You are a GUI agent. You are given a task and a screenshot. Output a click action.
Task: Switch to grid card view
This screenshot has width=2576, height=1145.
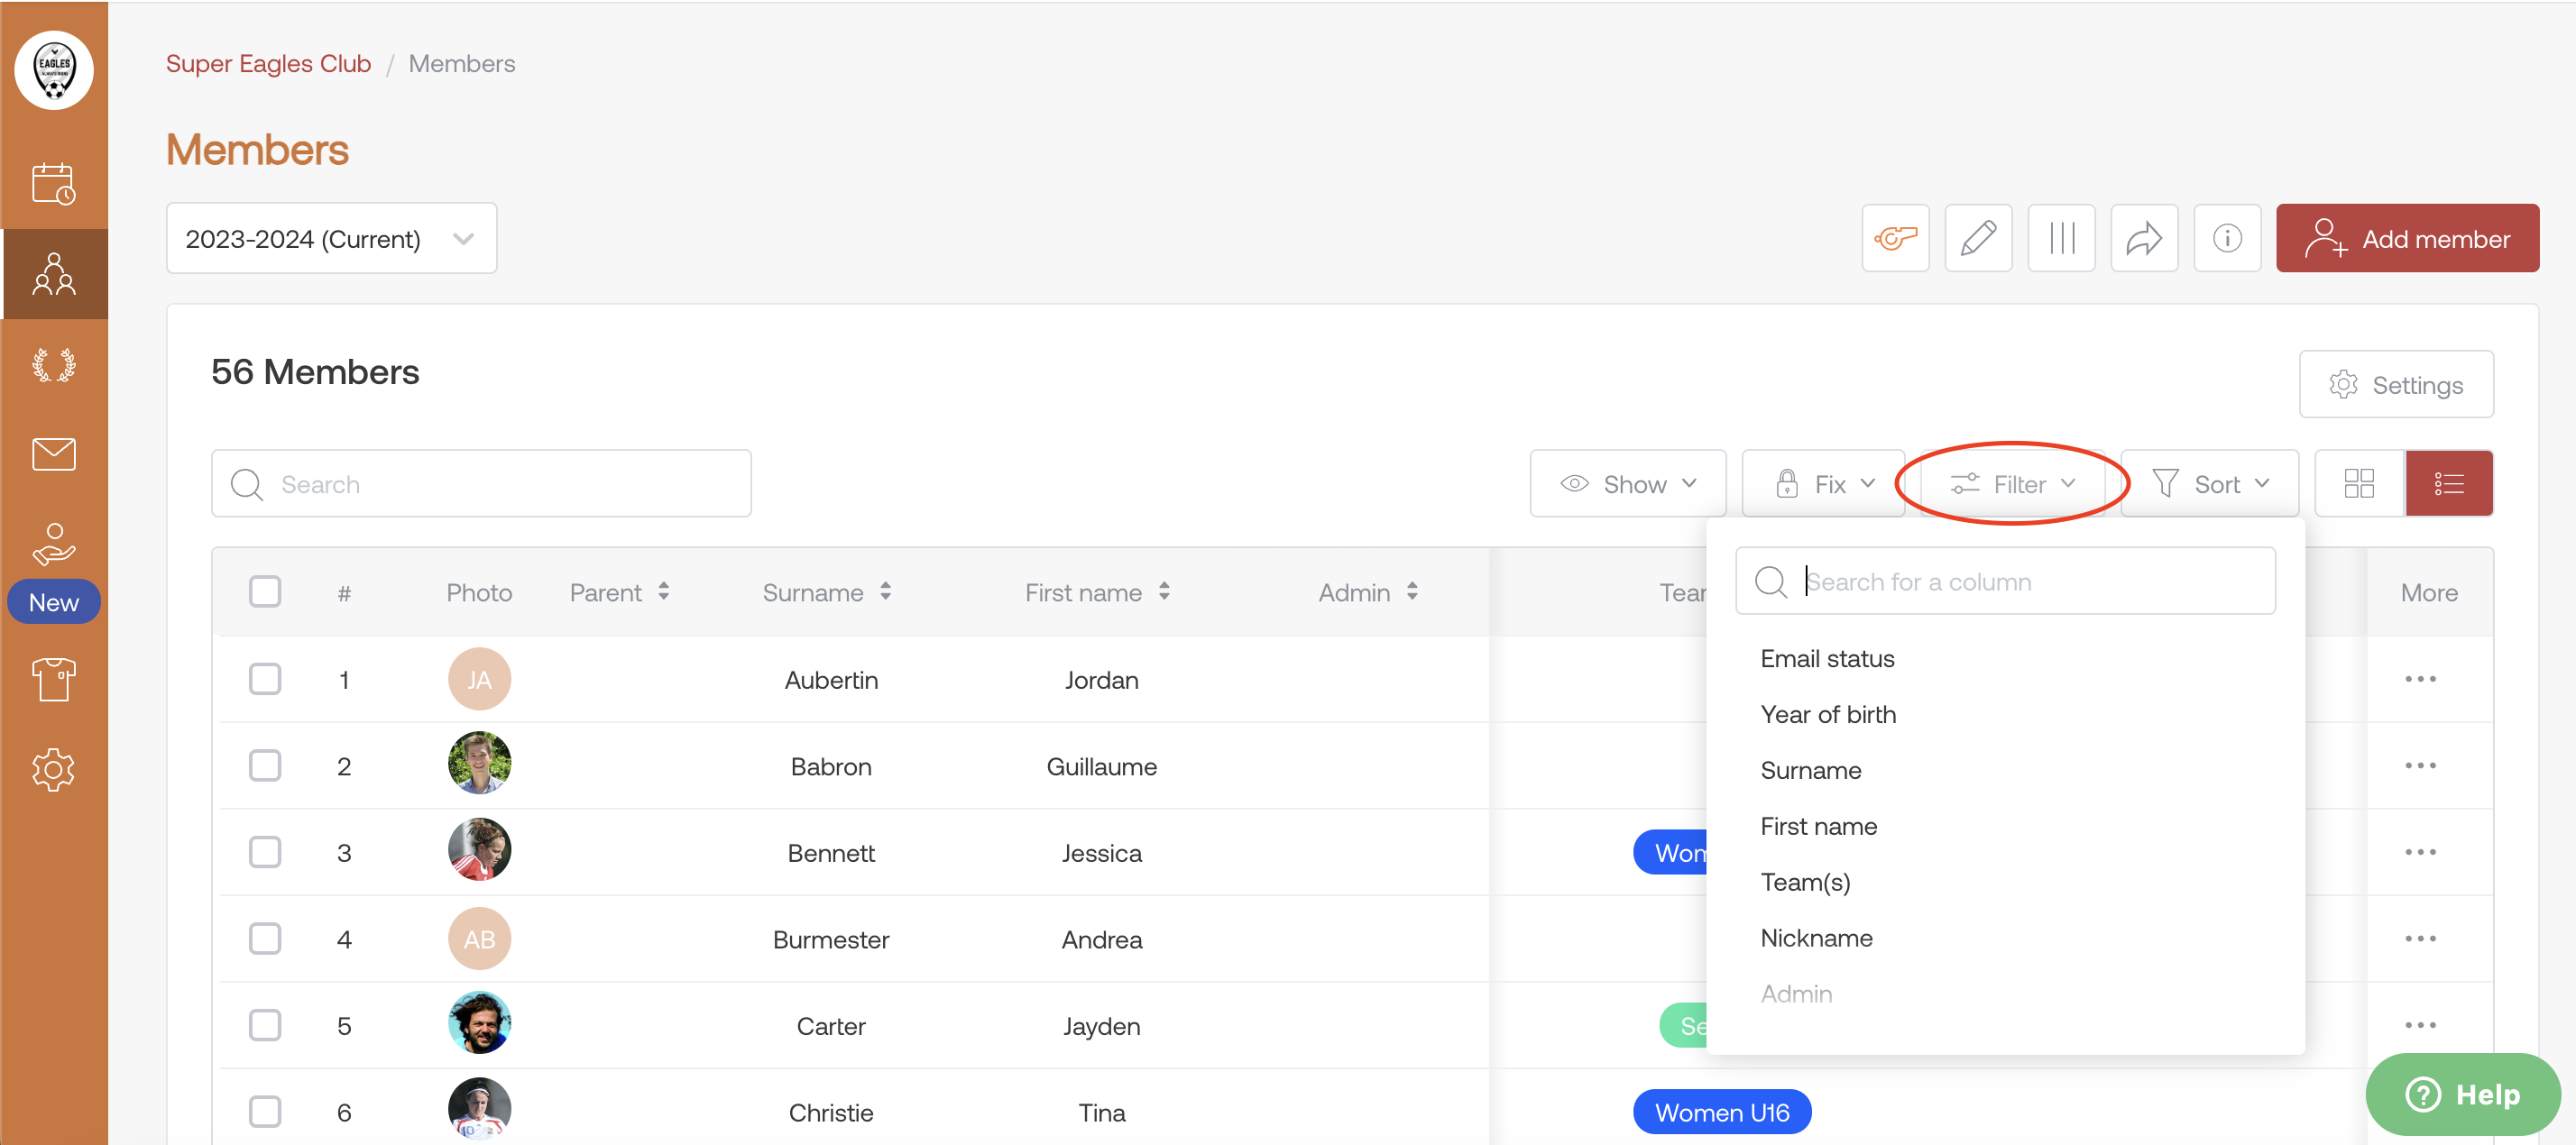2359,484
